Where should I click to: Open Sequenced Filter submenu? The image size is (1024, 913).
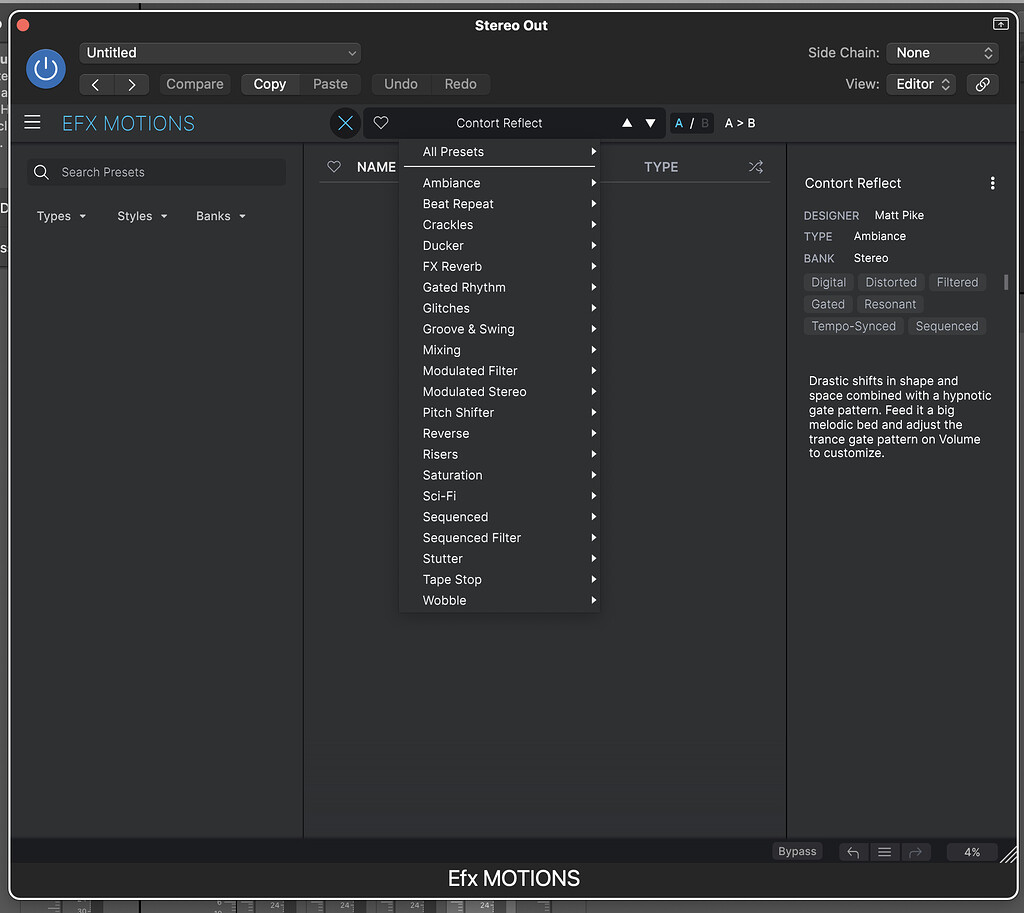[500, 538]
